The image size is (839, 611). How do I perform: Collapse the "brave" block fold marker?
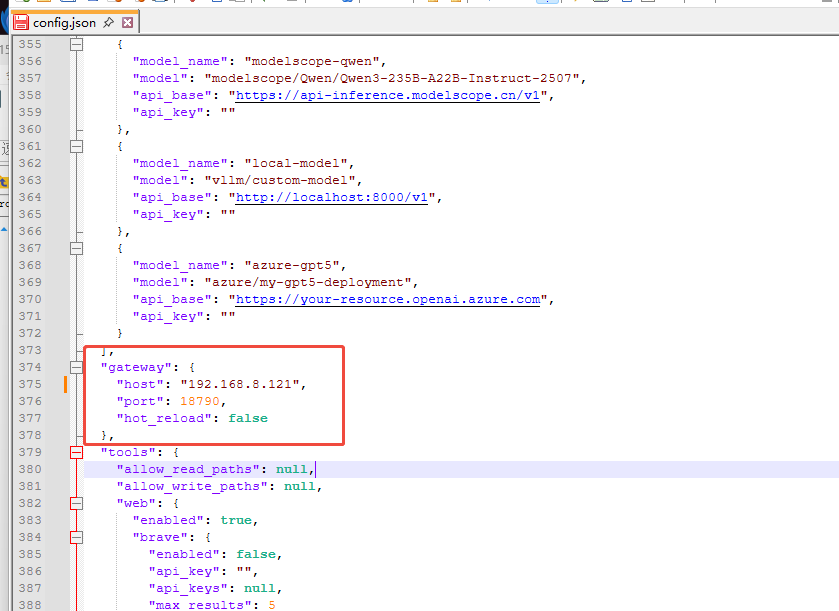pos(77,537)
